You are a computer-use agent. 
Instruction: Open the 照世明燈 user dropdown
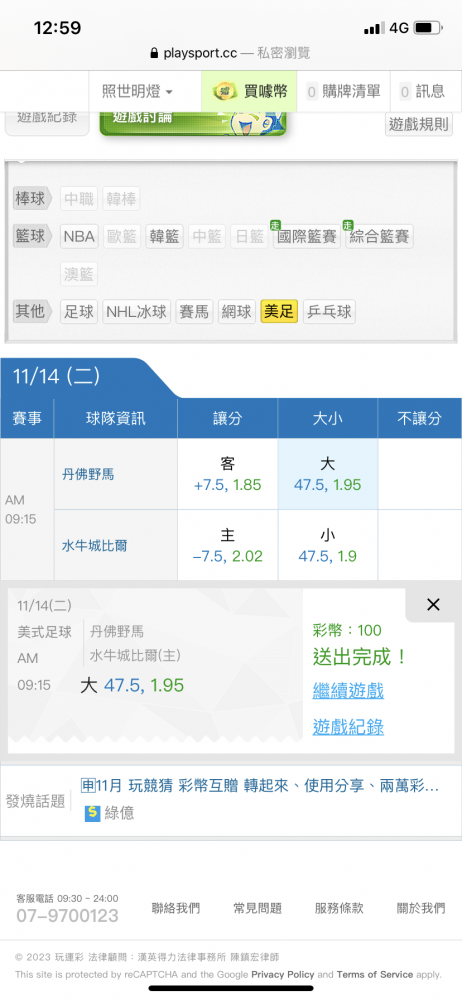[x=138, y=92]
